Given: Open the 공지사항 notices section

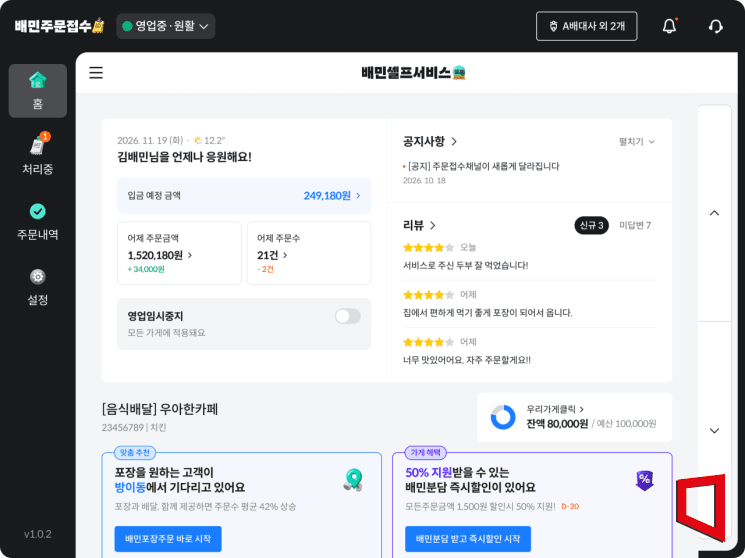Looking at the screenshot, I should point(430,141).
